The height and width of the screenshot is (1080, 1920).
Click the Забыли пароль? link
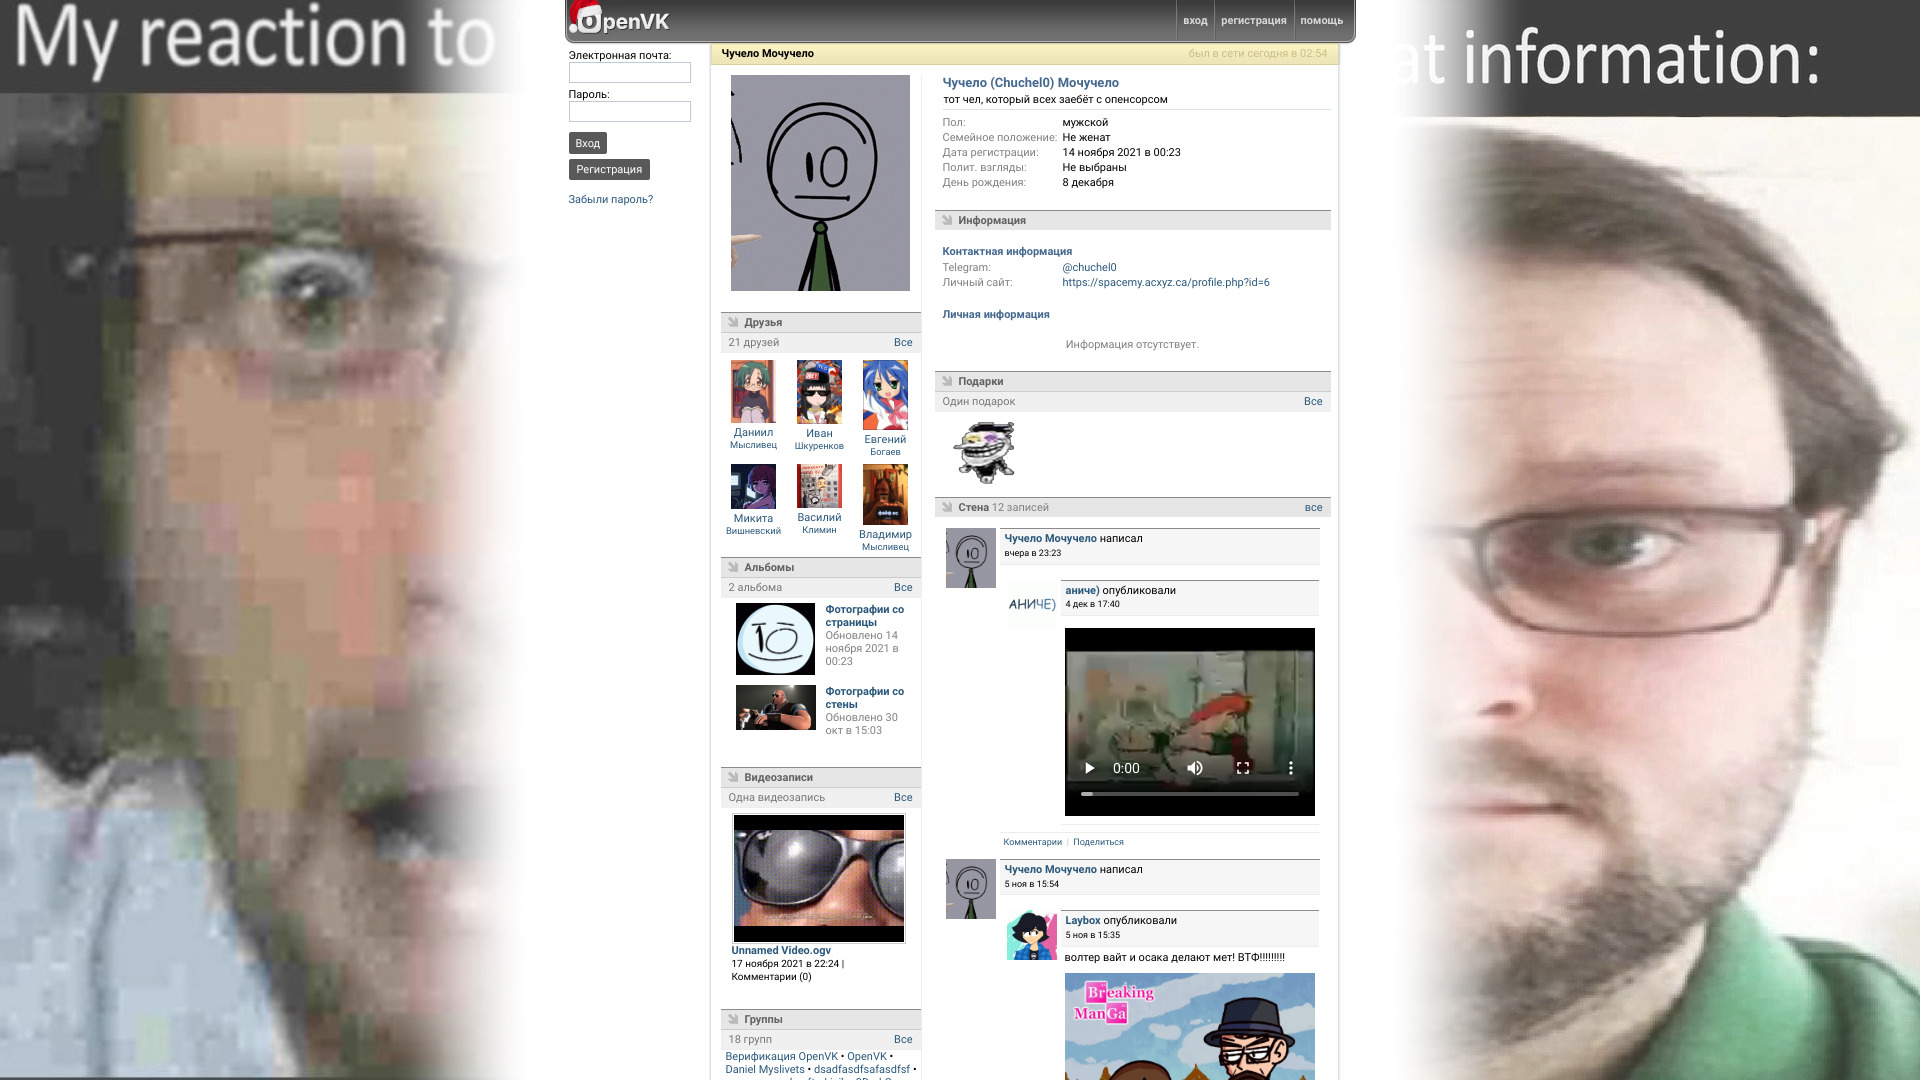click(x=610, y=199)
